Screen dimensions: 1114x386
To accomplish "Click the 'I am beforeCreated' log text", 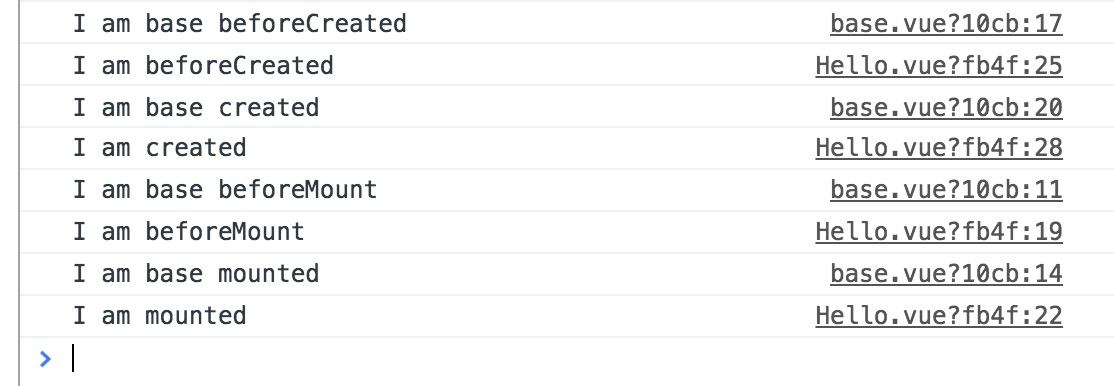I will (x=203, y=66).
